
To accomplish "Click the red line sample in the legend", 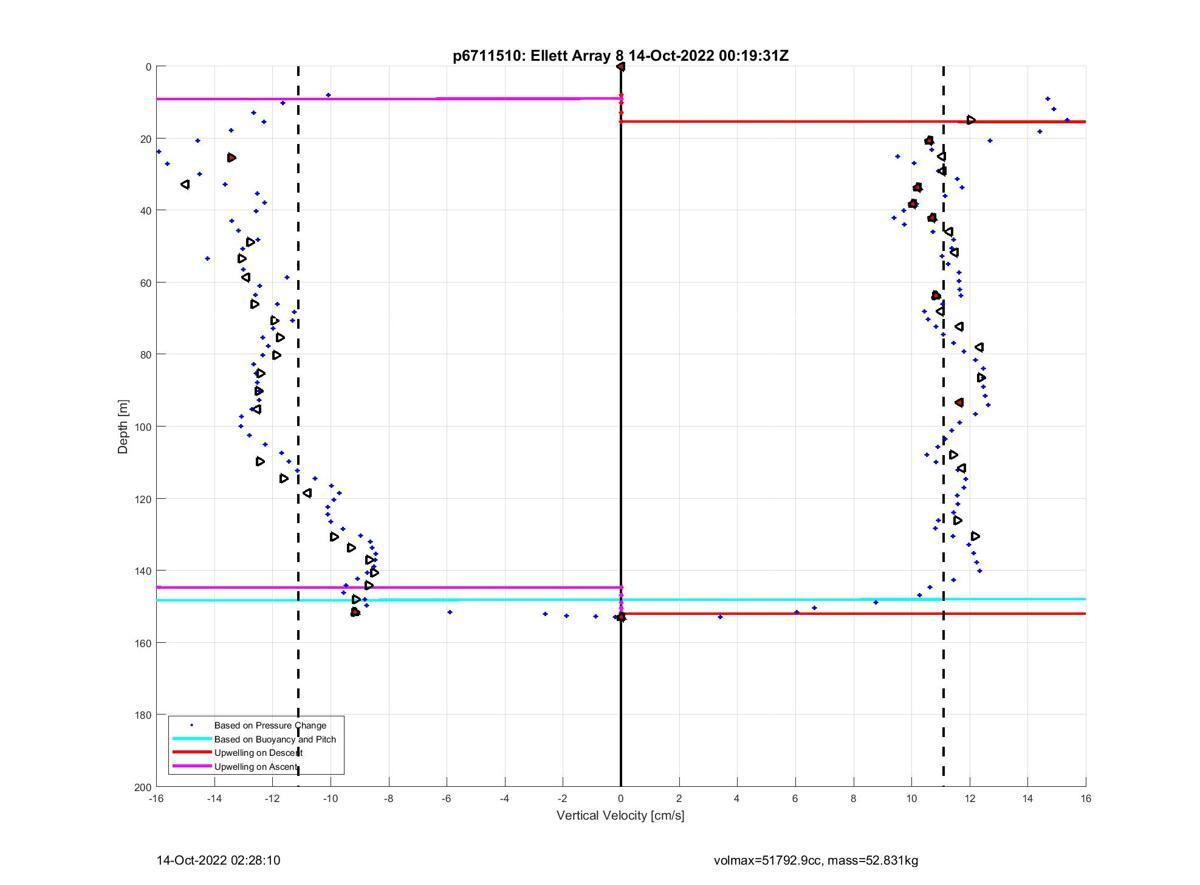I will 191,752.
